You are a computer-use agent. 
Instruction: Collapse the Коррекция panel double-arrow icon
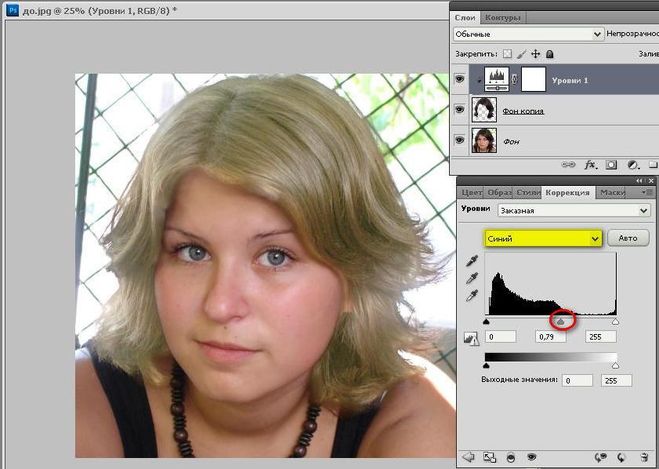[639, 181]
